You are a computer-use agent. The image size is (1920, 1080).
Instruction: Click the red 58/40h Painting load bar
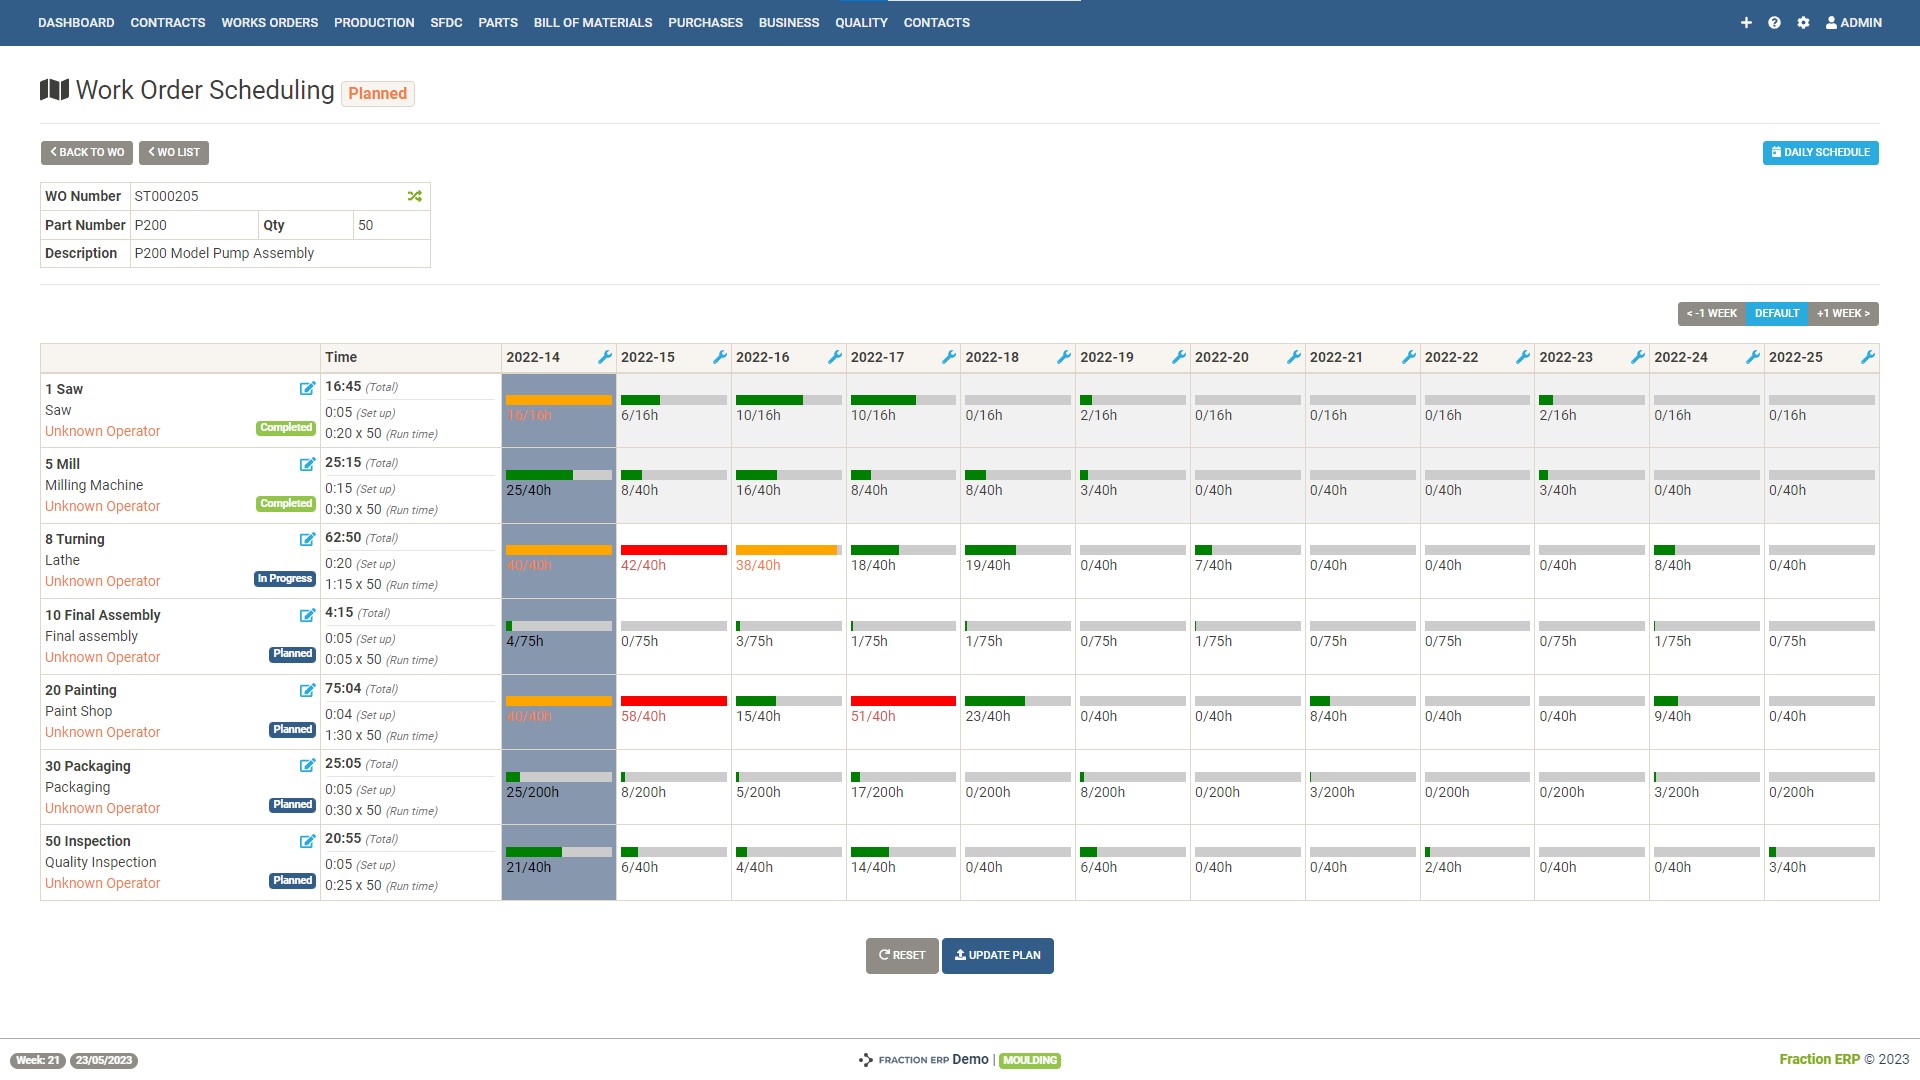[x=673, y=701]
